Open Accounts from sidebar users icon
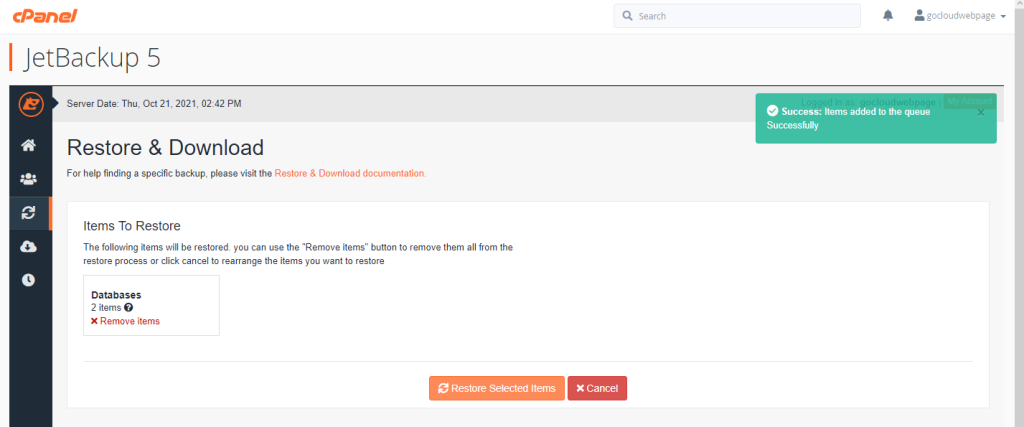Screen dimensions: 1024x427 29,179
